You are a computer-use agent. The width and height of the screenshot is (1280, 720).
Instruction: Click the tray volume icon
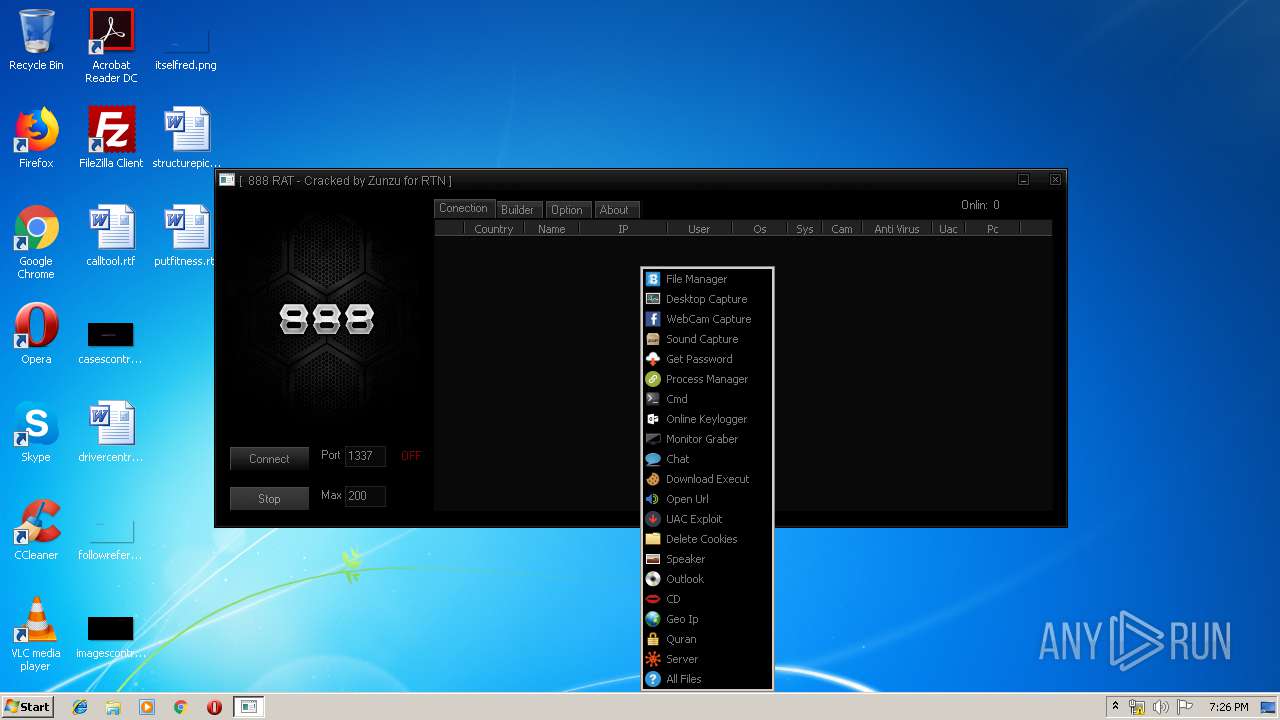tap(1161, 707)
